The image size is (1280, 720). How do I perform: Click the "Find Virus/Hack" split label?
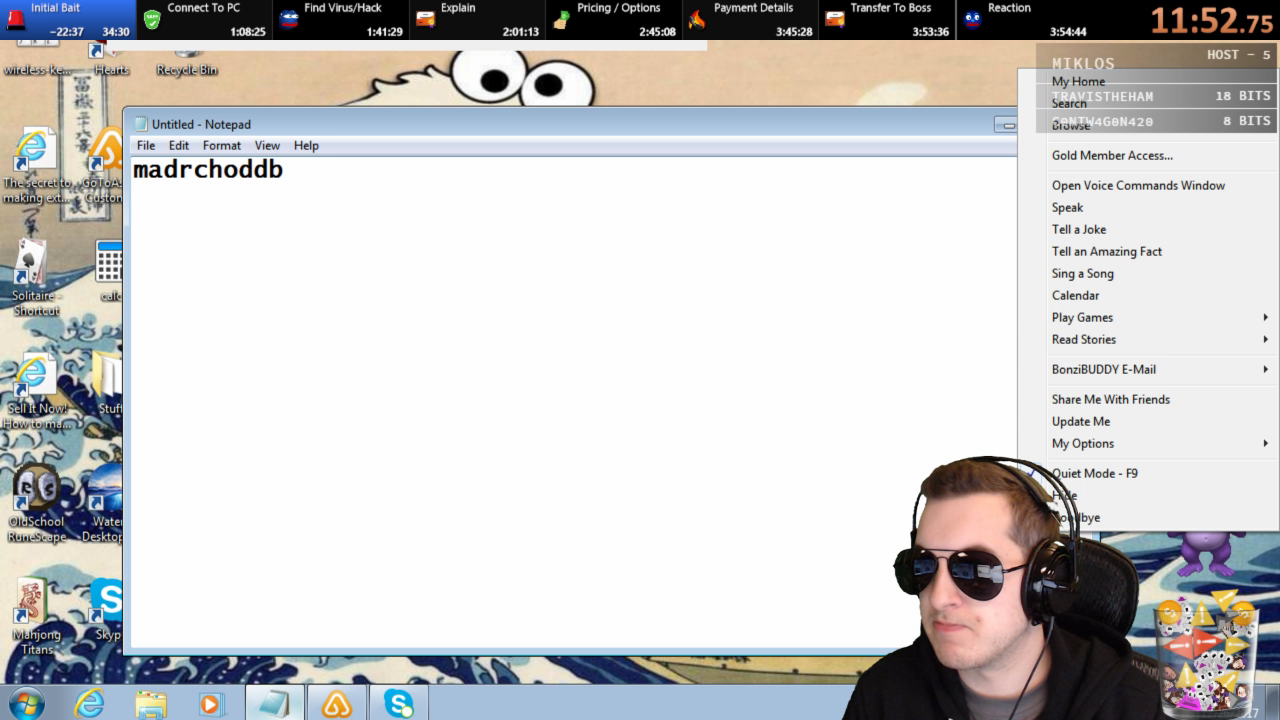click(342, 8)
